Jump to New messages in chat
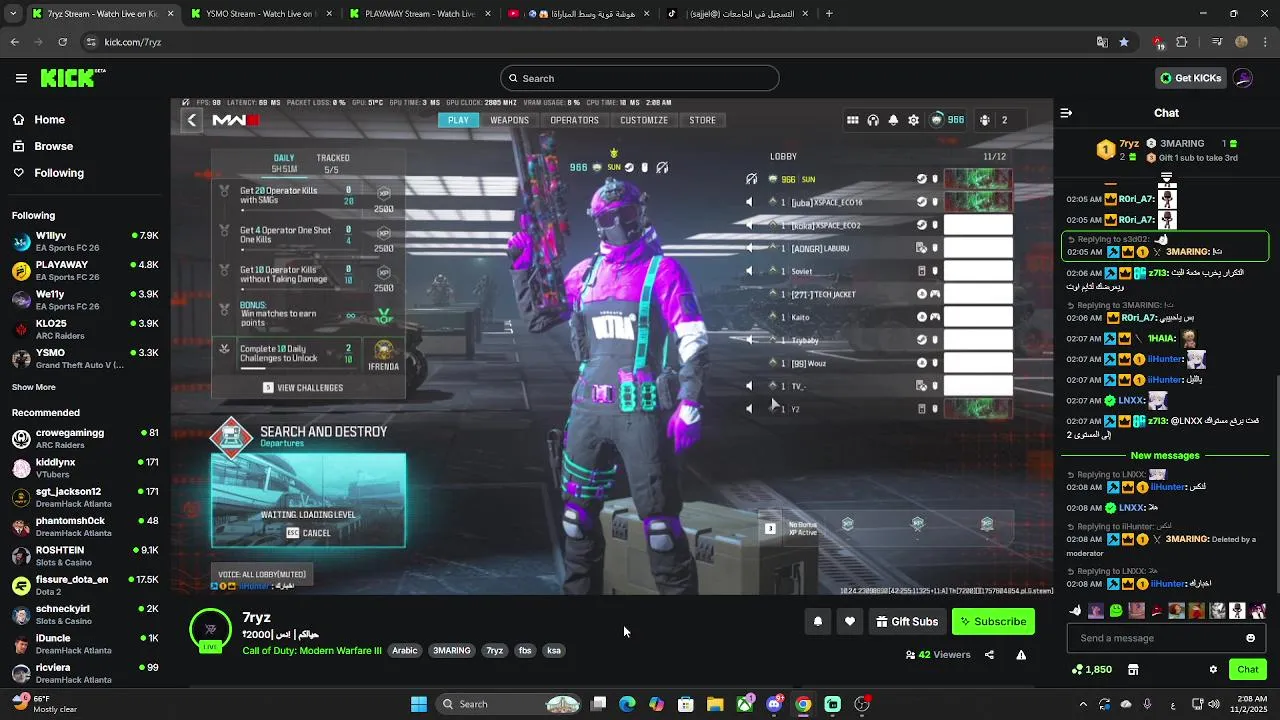 tap(1165, 456)
